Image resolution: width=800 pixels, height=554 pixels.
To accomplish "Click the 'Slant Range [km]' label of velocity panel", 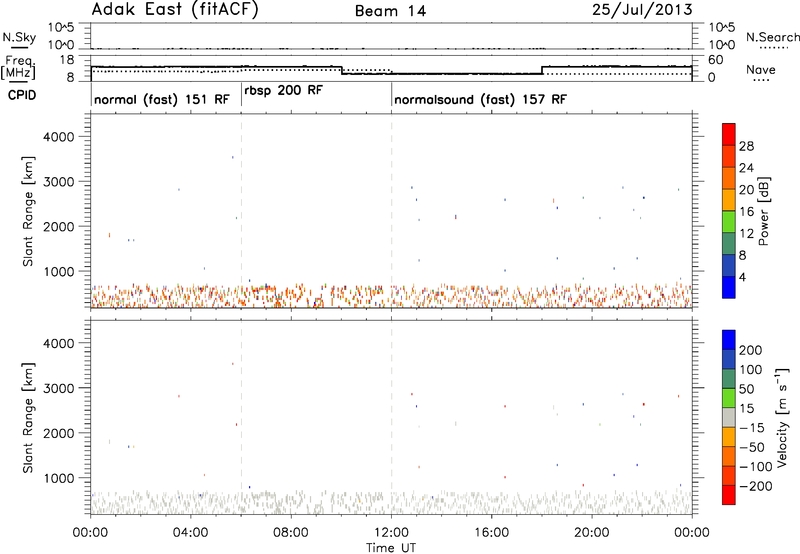I will [28, 418].
